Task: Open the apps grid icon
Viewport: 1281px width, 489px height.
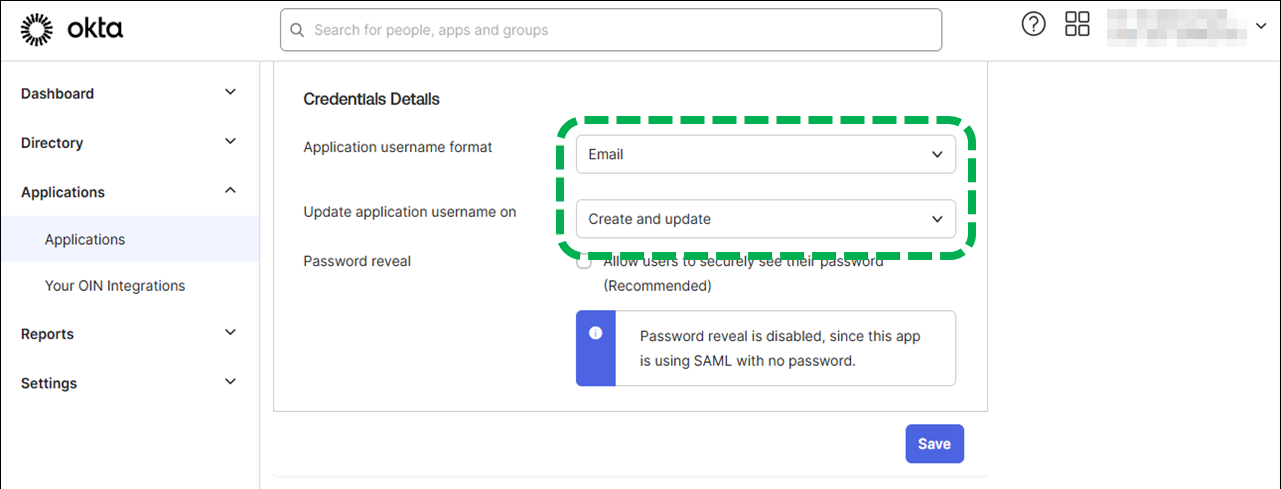Action: [1077, 25]
